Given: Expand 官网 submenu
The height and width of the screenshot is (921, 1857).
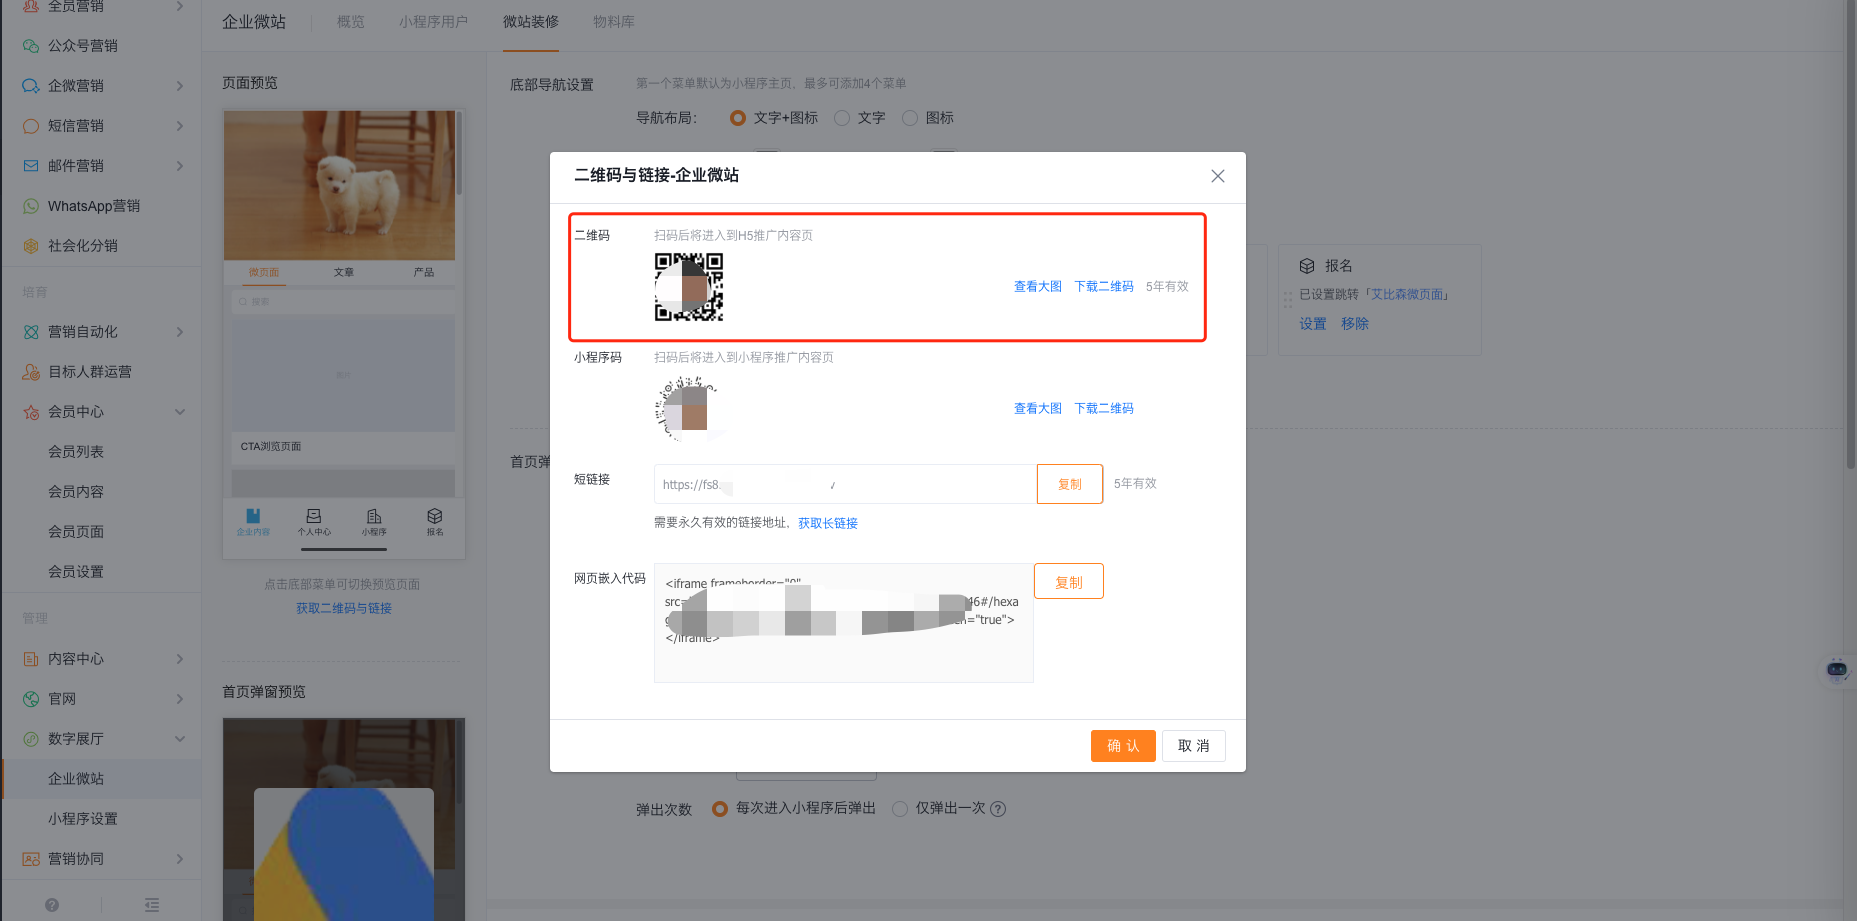Looking at the screenshot, I should (180, 699).
